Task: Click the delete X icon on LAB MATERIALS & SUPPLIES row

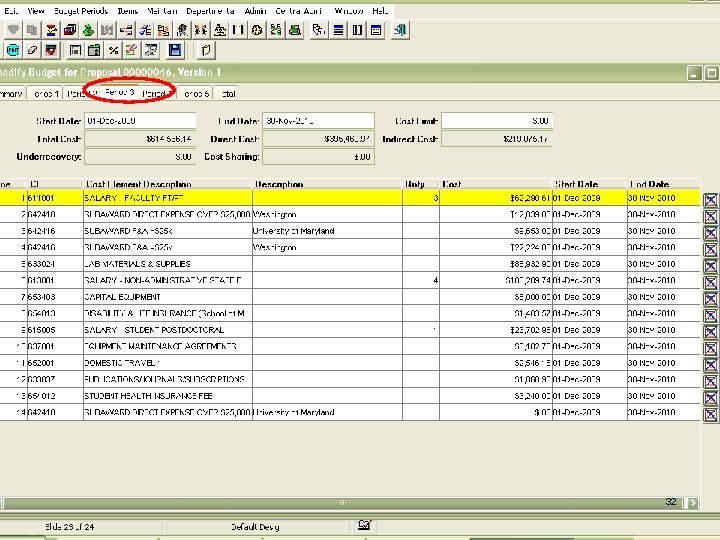Action: click(710, 266)
